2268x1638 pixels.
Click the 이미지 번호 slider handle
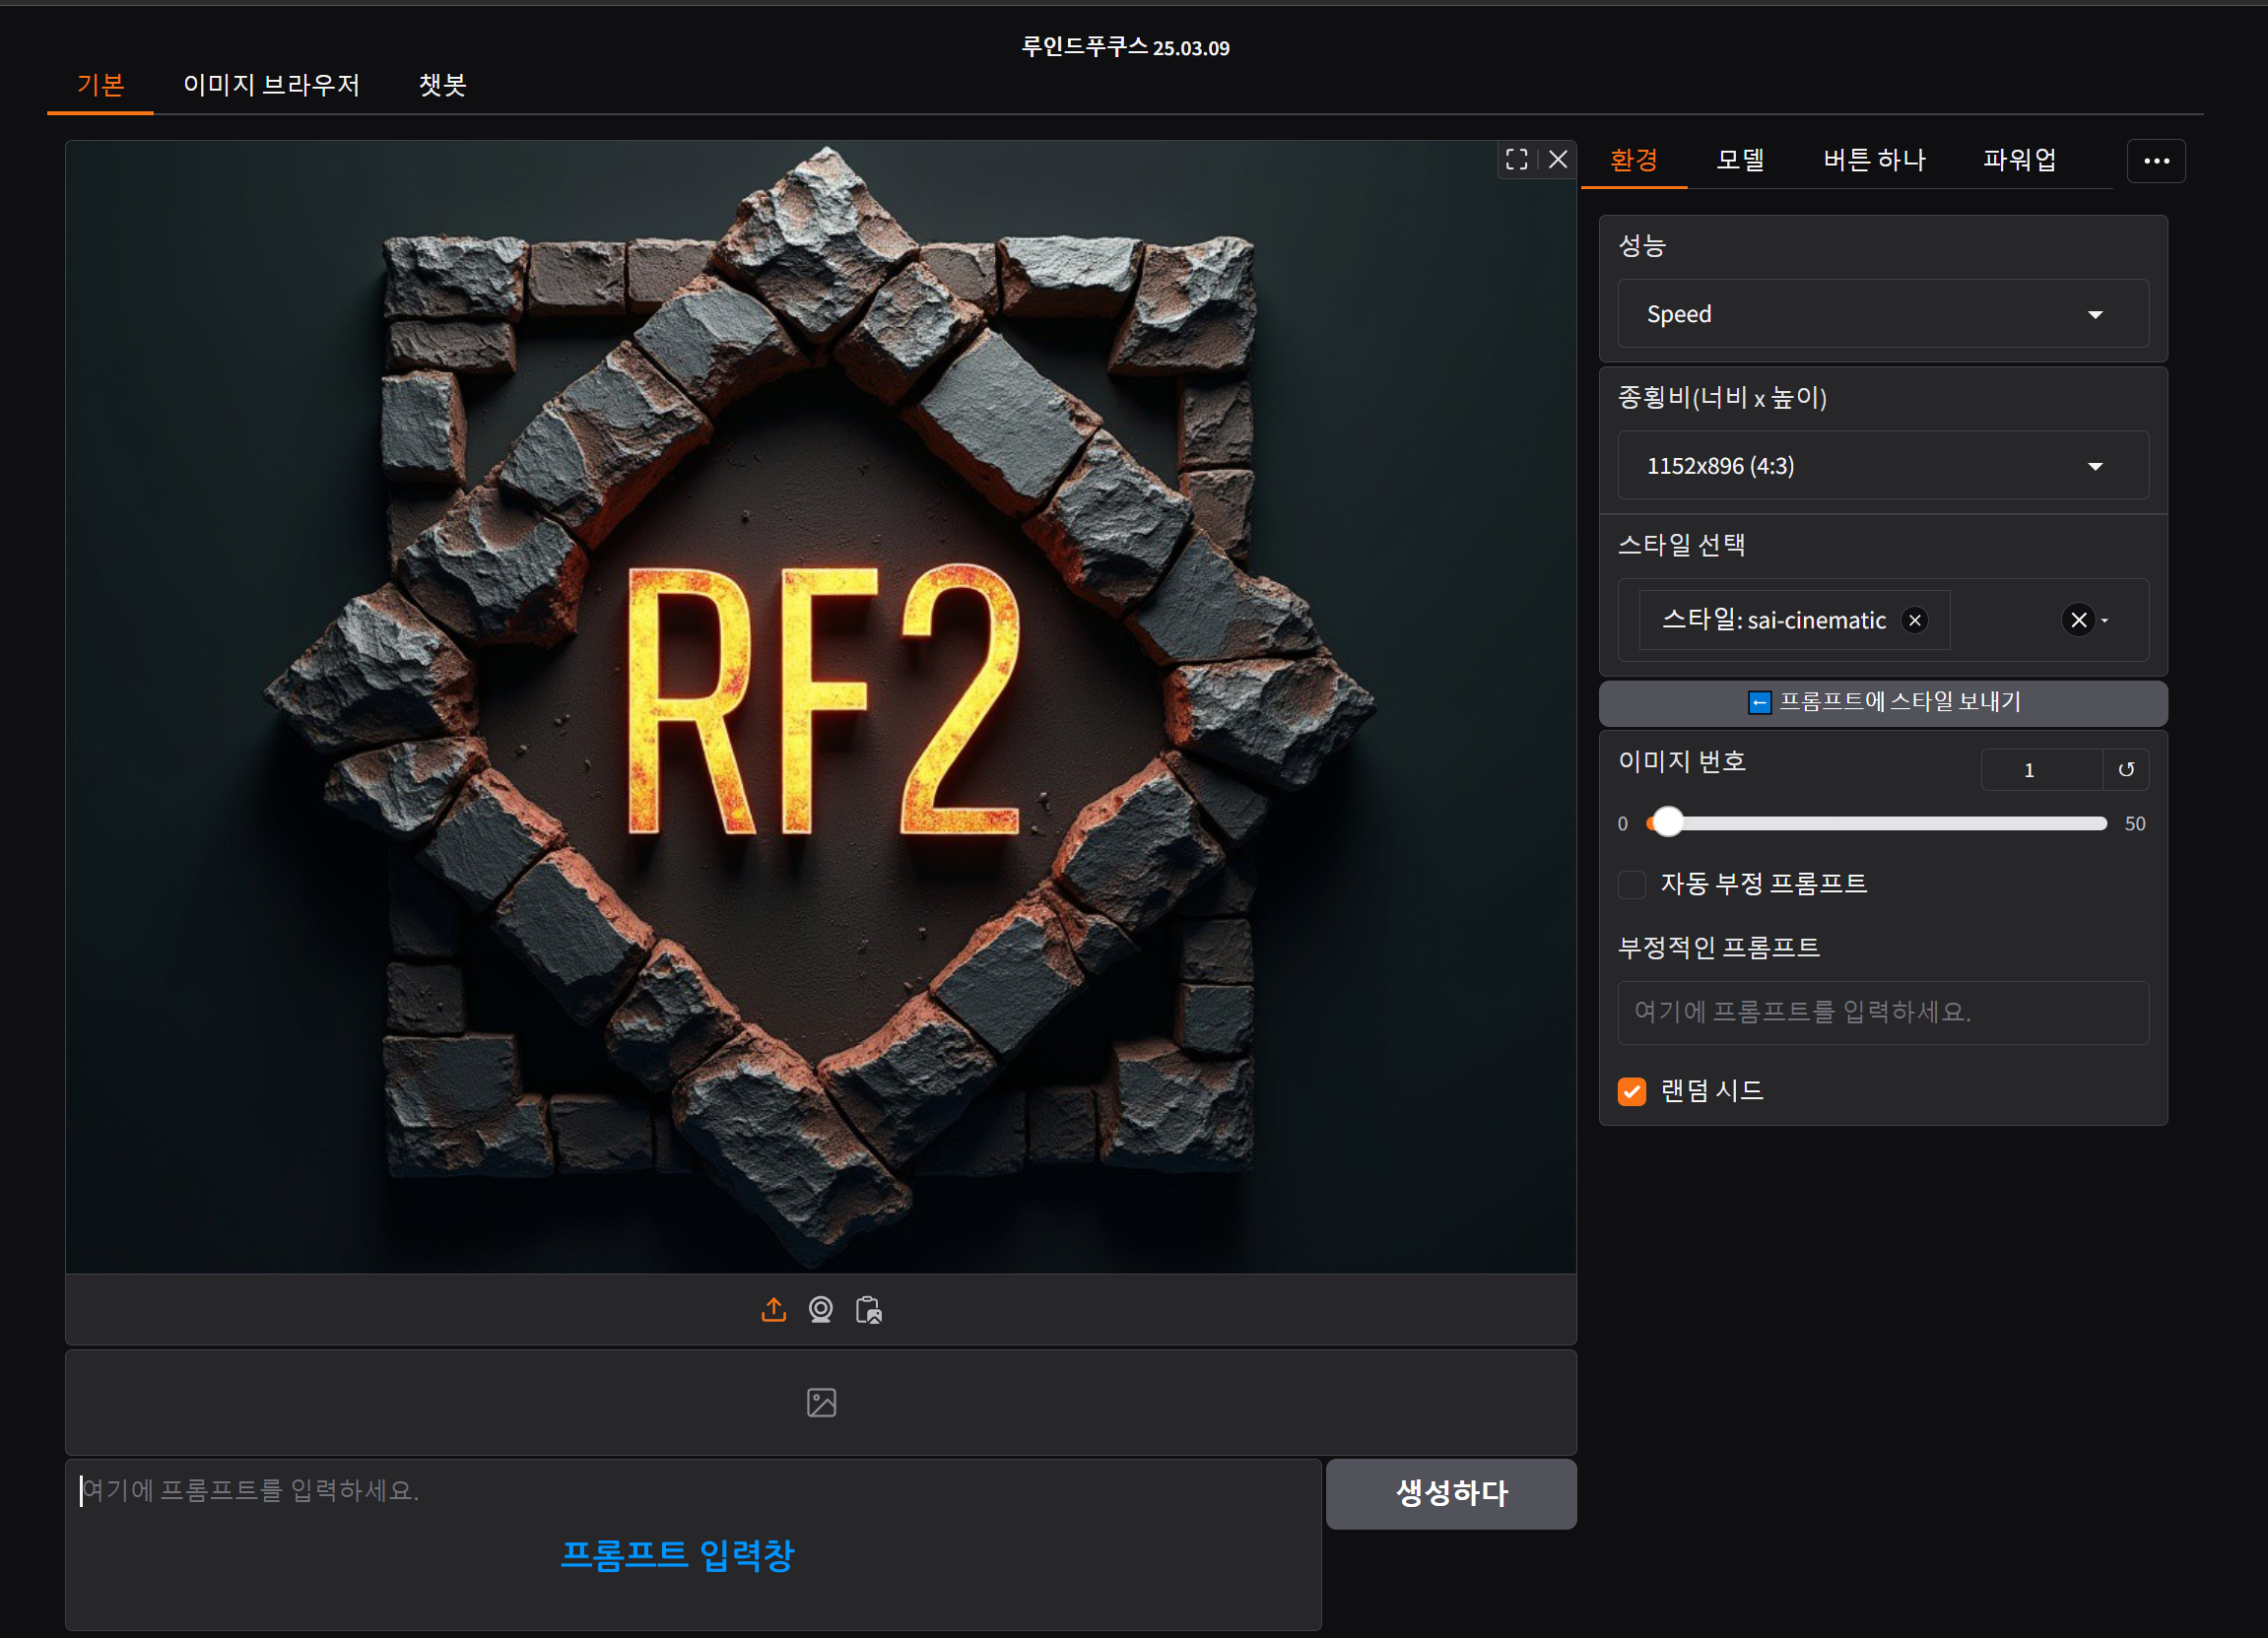click(x=1667, y=823)
